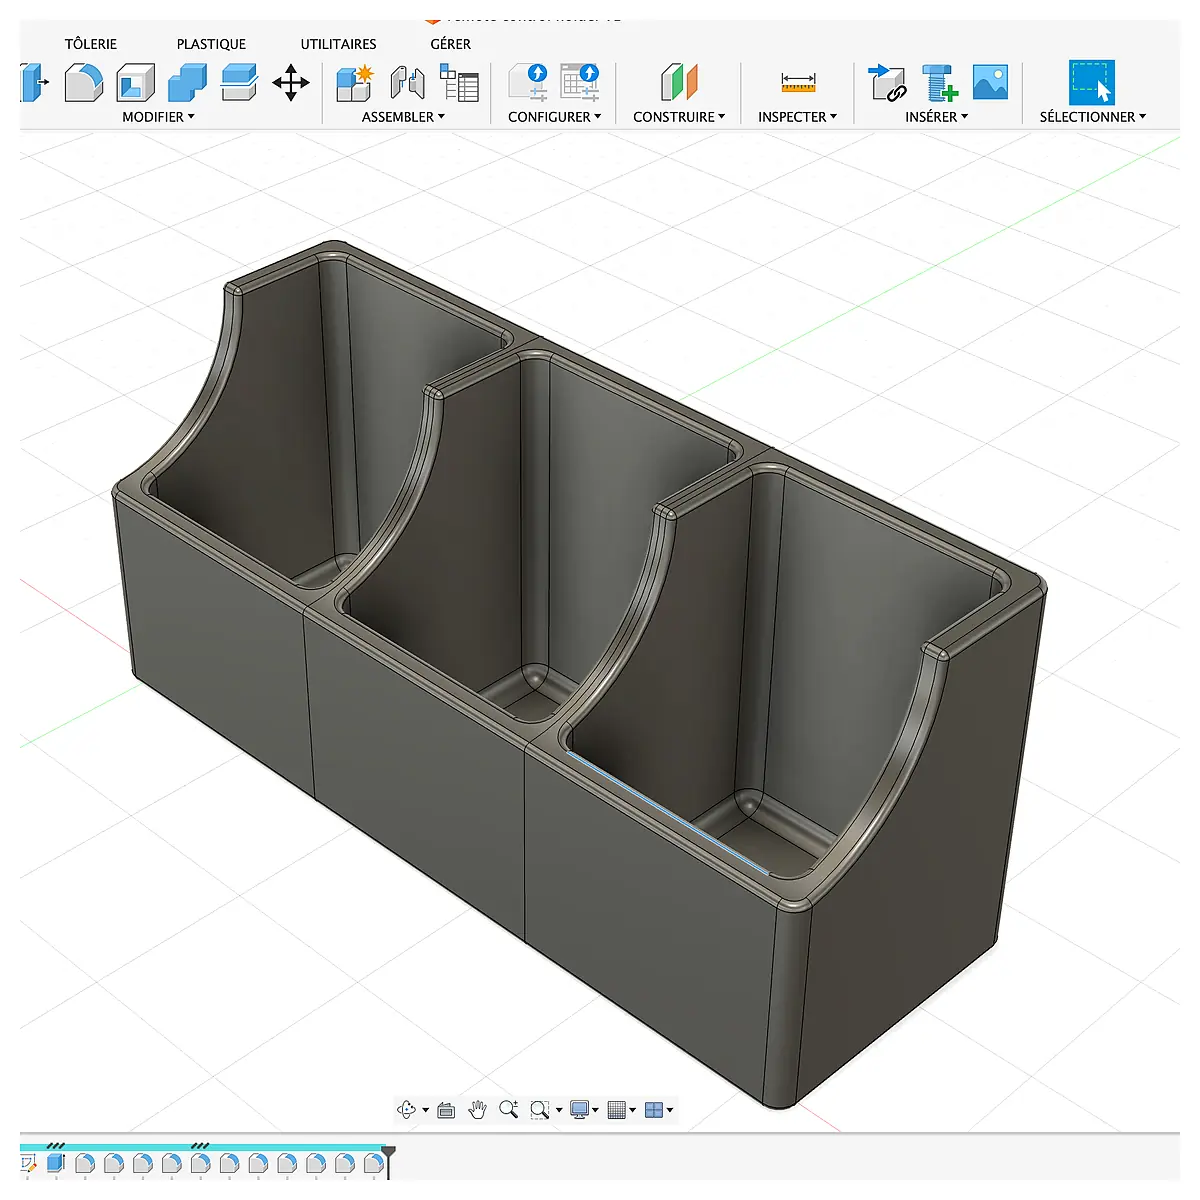Insert a McMaster-Carr component (bolt icon)
Image resolution: width=1200 pixels, height=1200 pixels.
(x=939, y=82)
